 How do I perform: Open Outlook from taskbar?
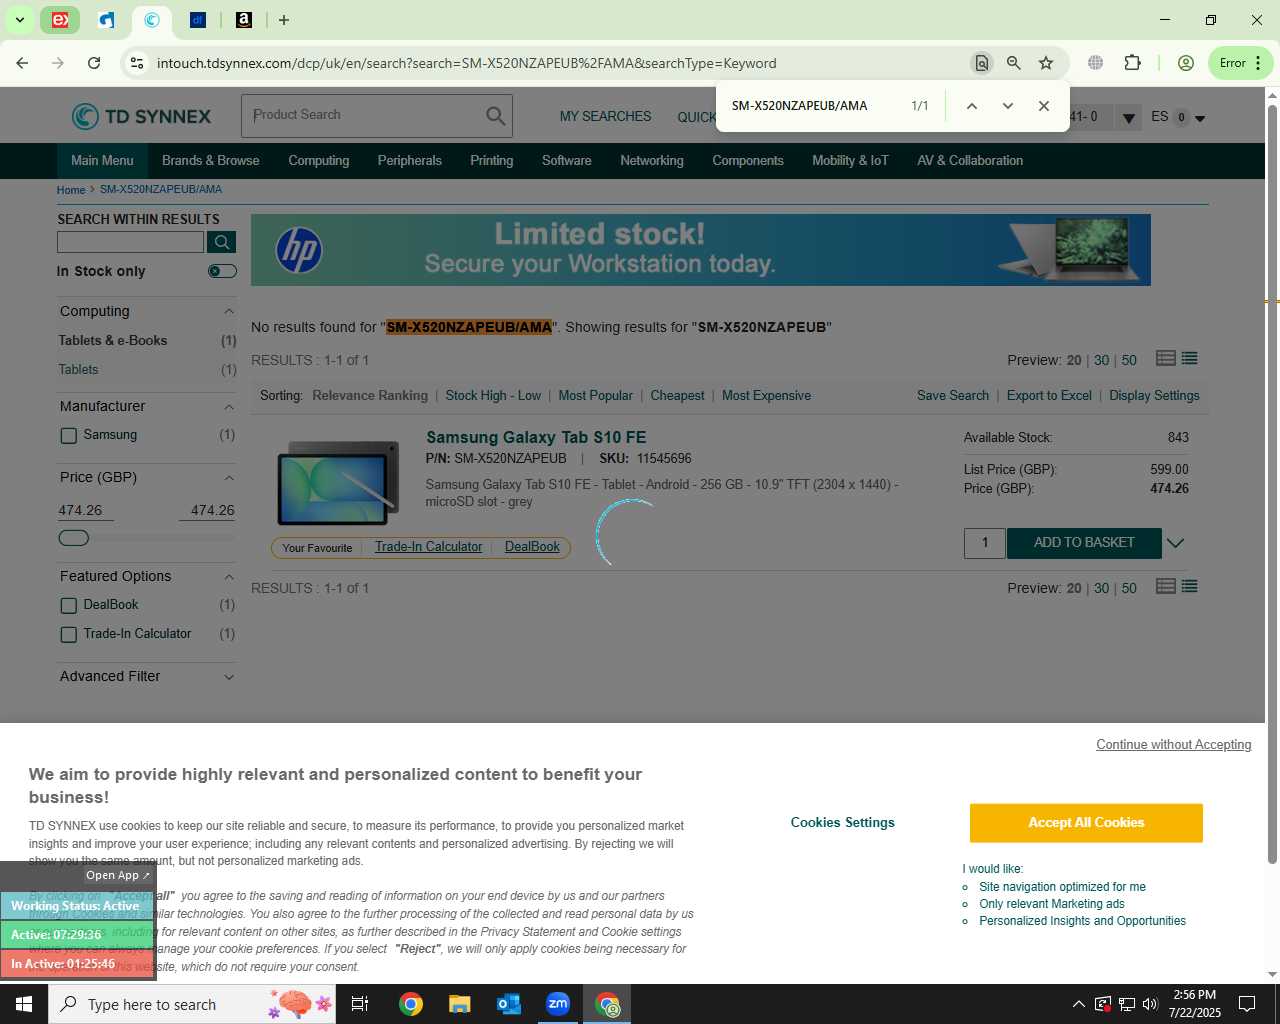(508, 1004)
